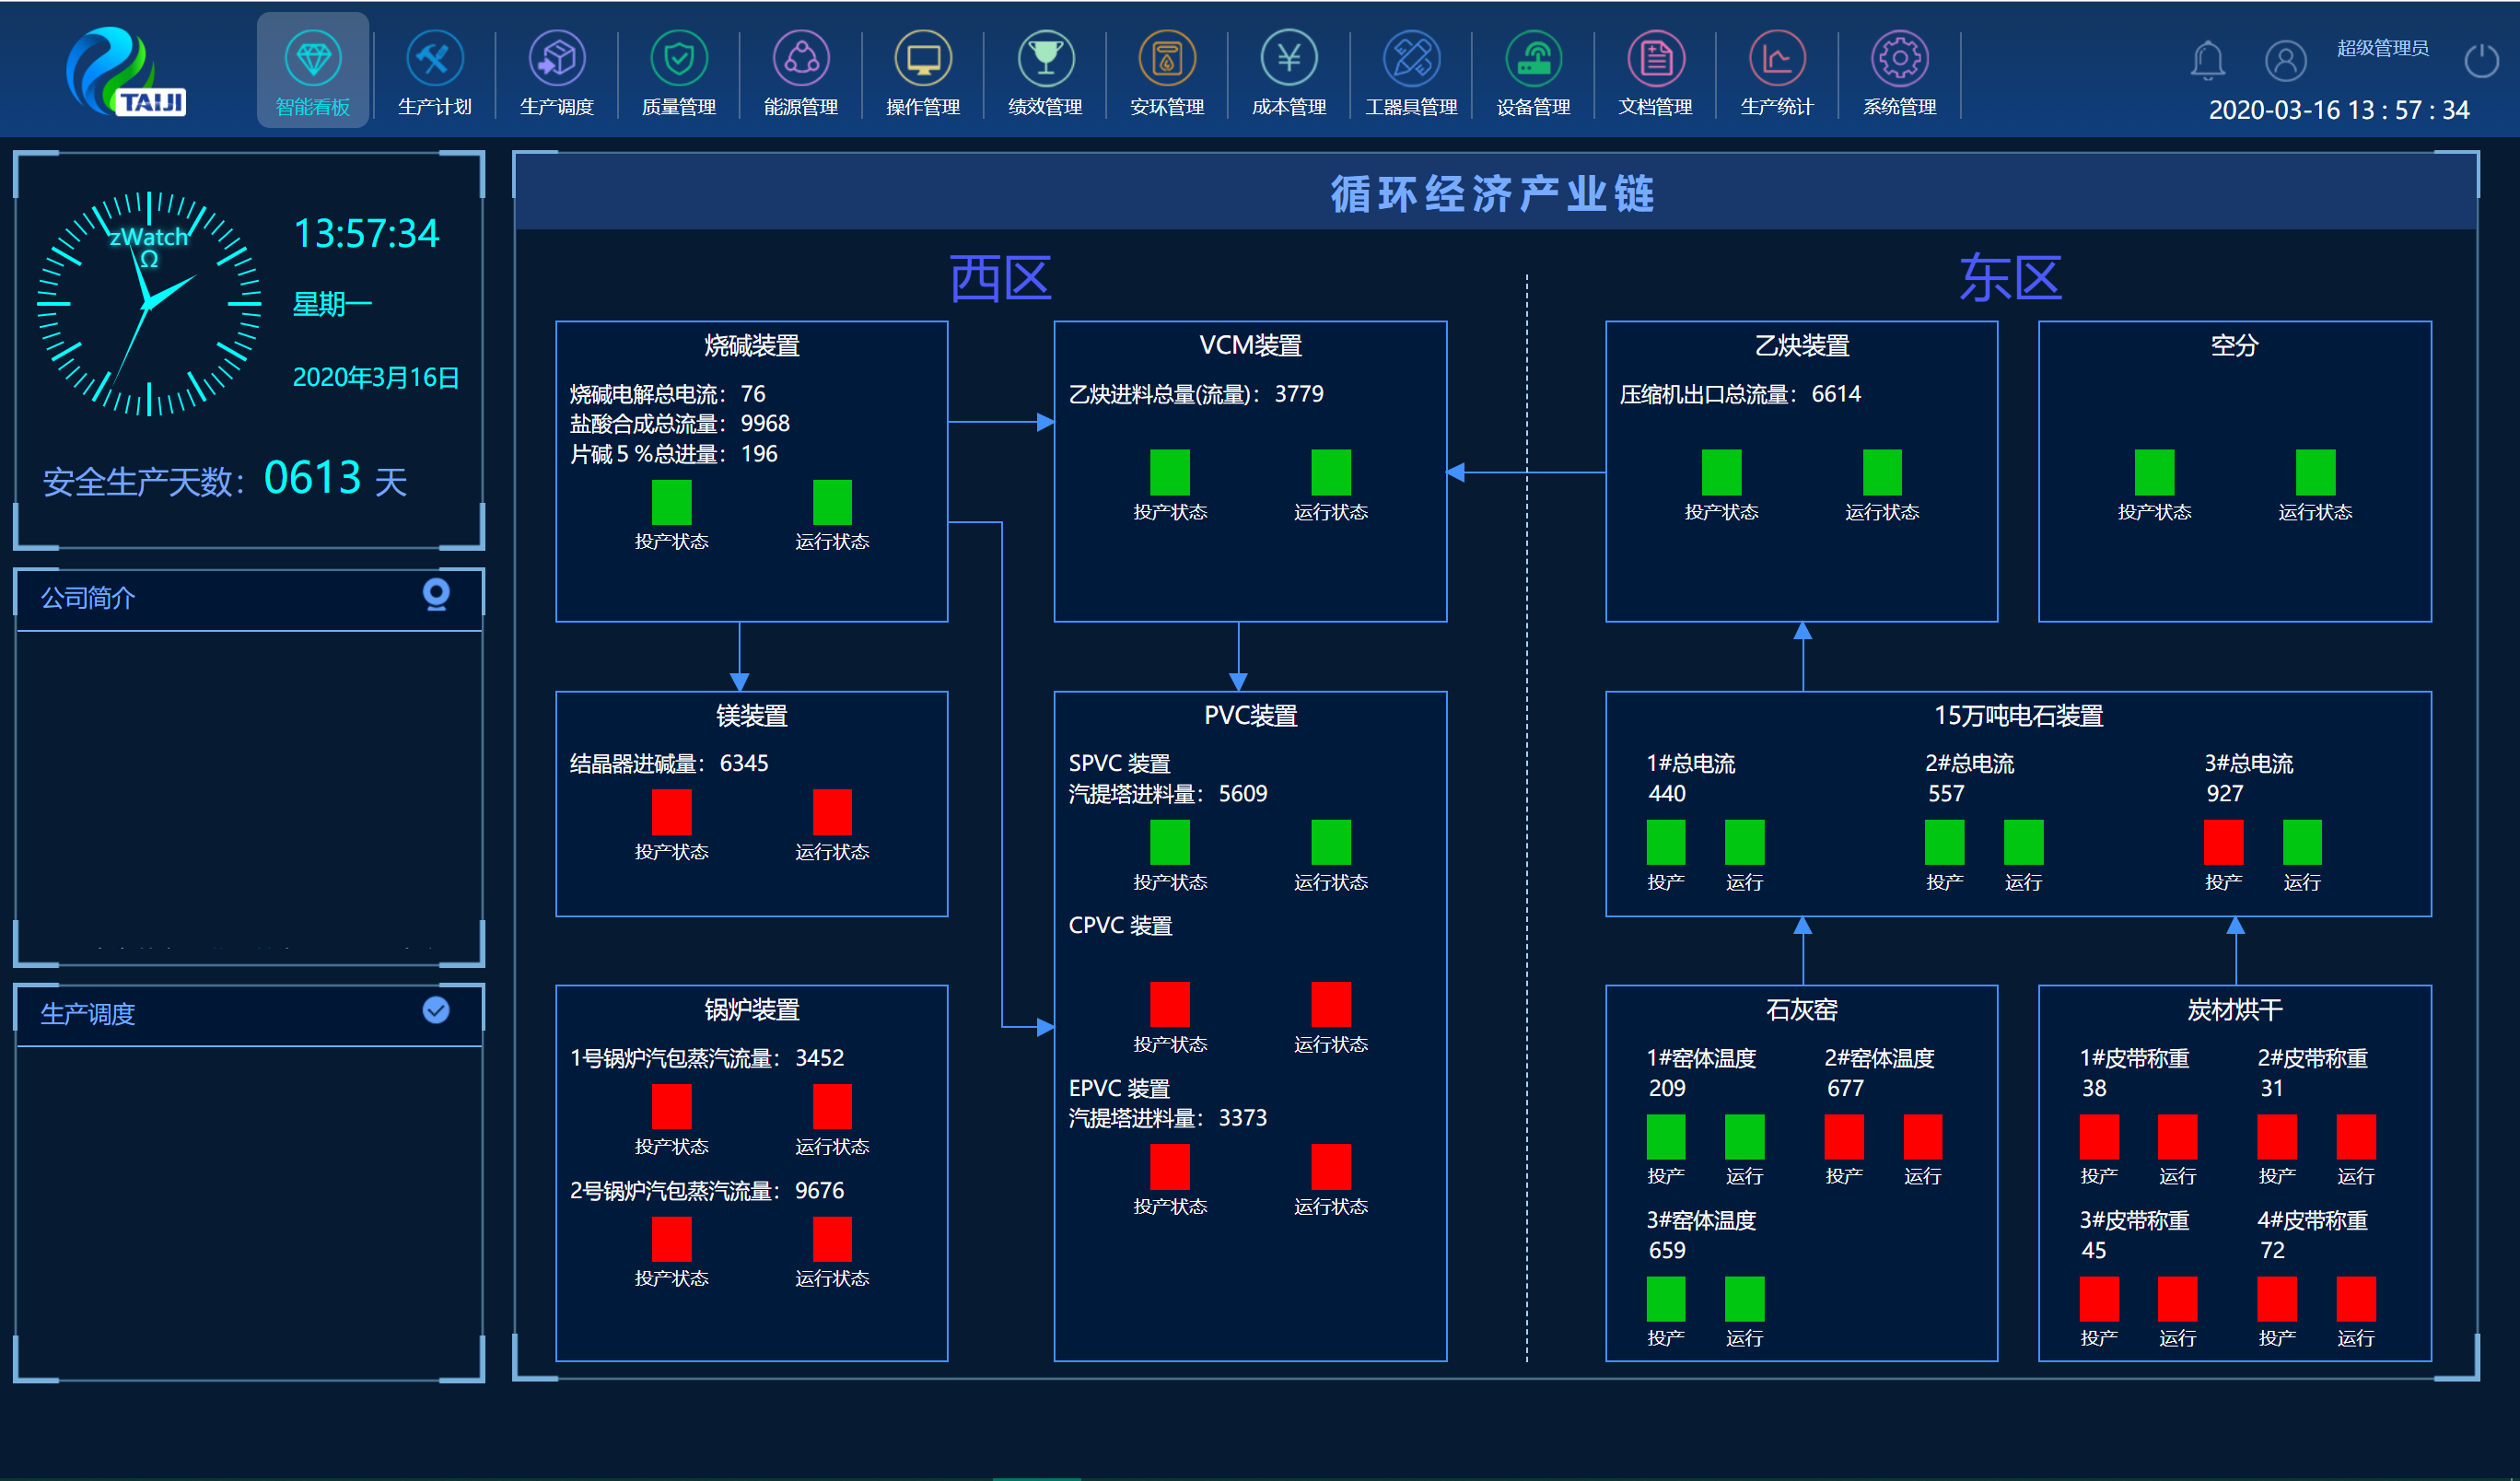Viewport: 2520px width, 1481px height.
Task: Open the 设备管理 router icon
Action: 1533,59
